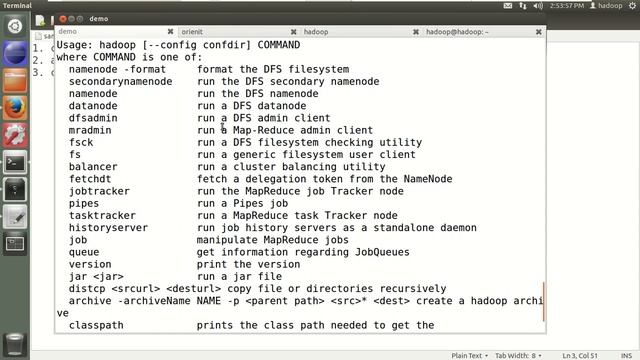Image resolution: width=640 pixels, height=360 pixels.
Task: Close the demo terminal window
Action: tap(62, 19)
